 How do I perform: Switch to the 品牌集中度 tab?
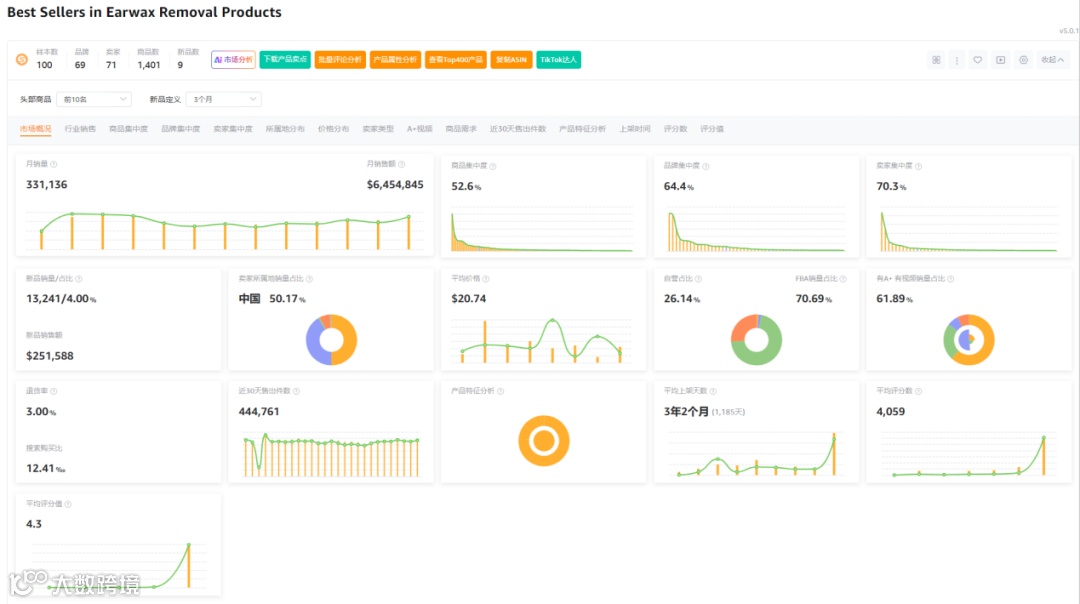coord(180,129)
